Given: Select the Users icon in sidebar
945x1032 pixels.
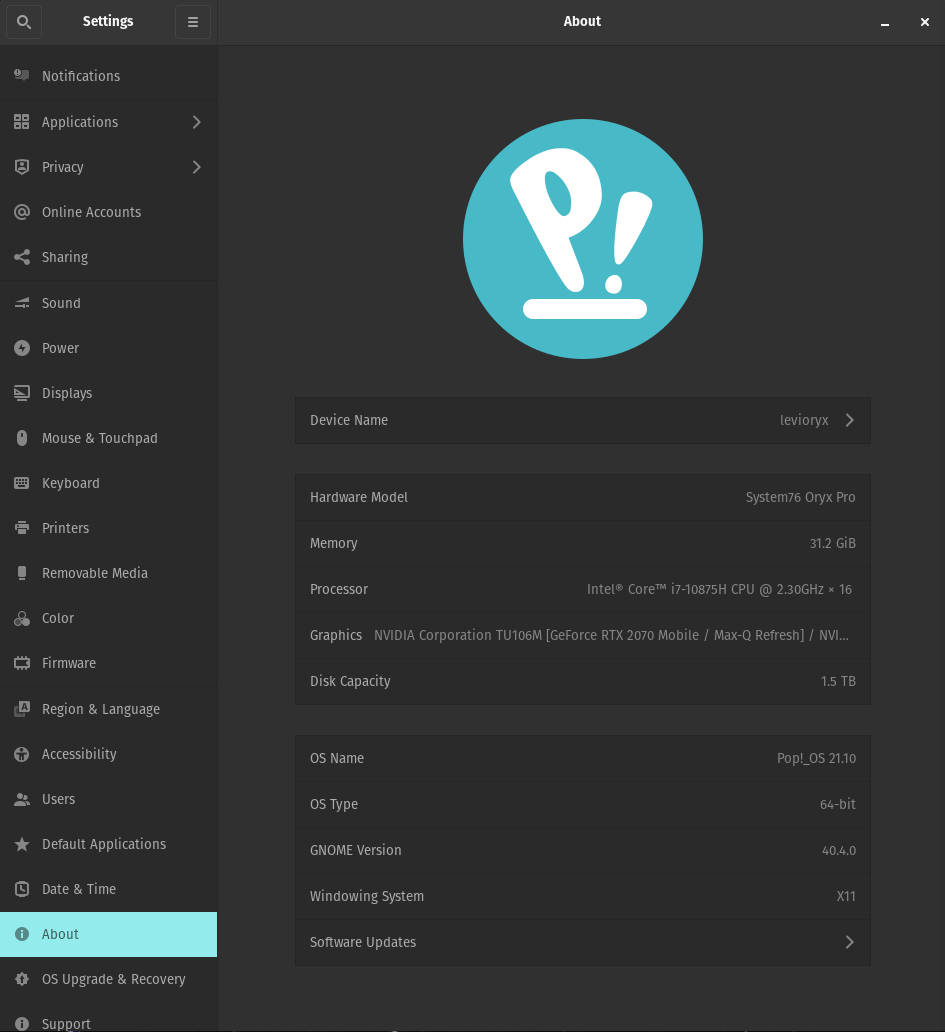Looking at the screenshot, I should [x=20, y=798].
